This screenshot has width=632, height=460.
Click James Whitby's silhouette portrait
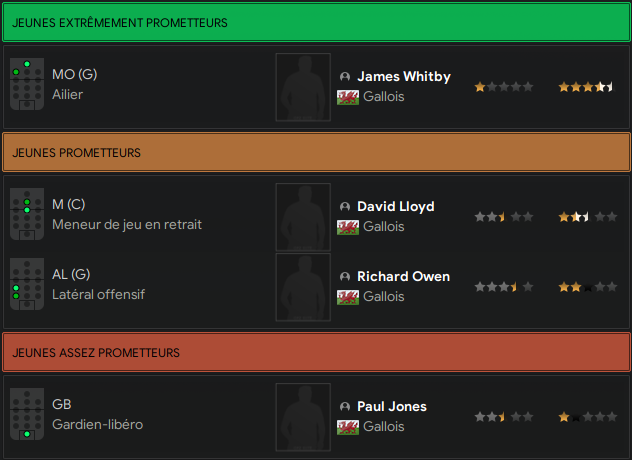point(303,87)
